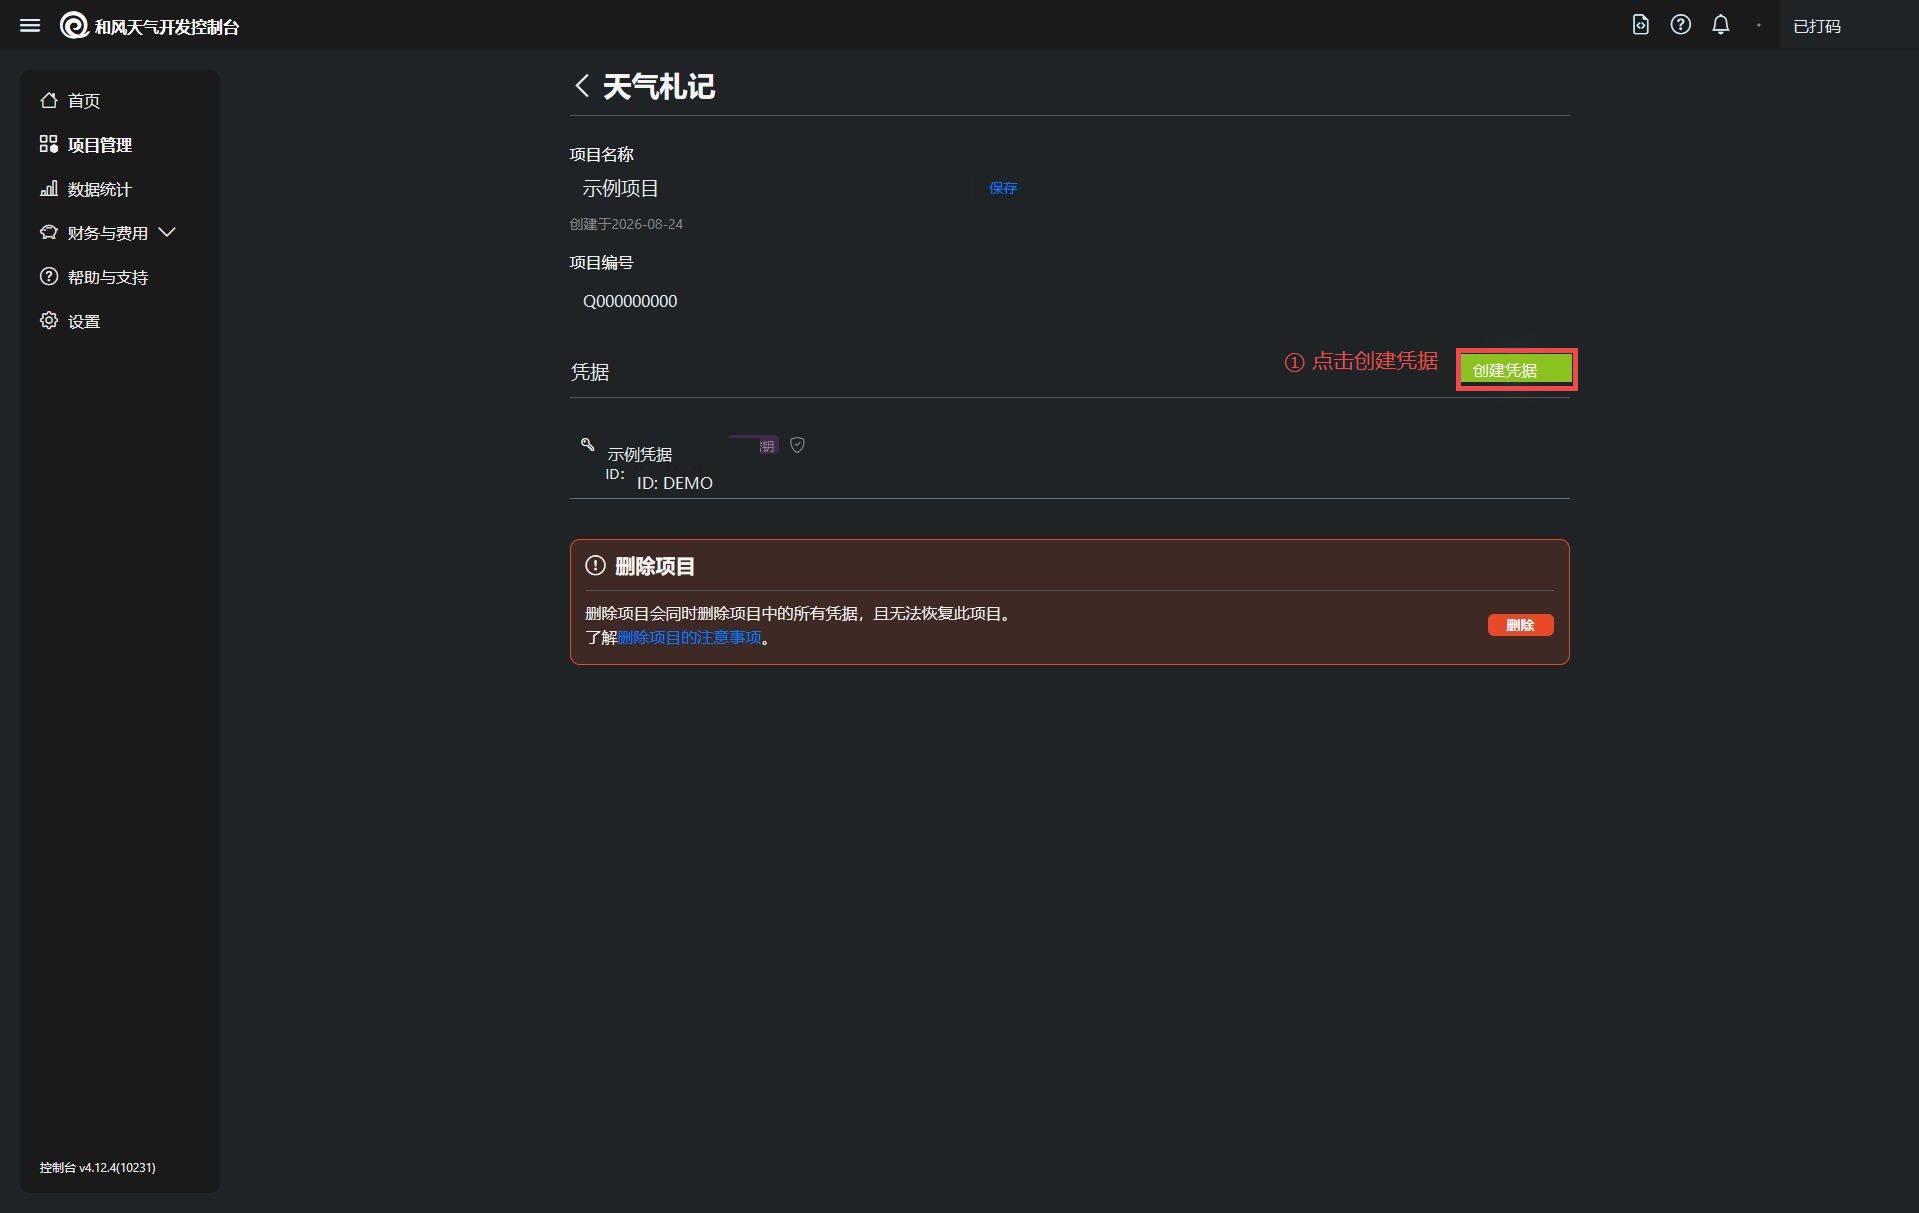Open the developer docs icon in the header
This screenshot has width=1919, height=1213.
click(1640, 25)
